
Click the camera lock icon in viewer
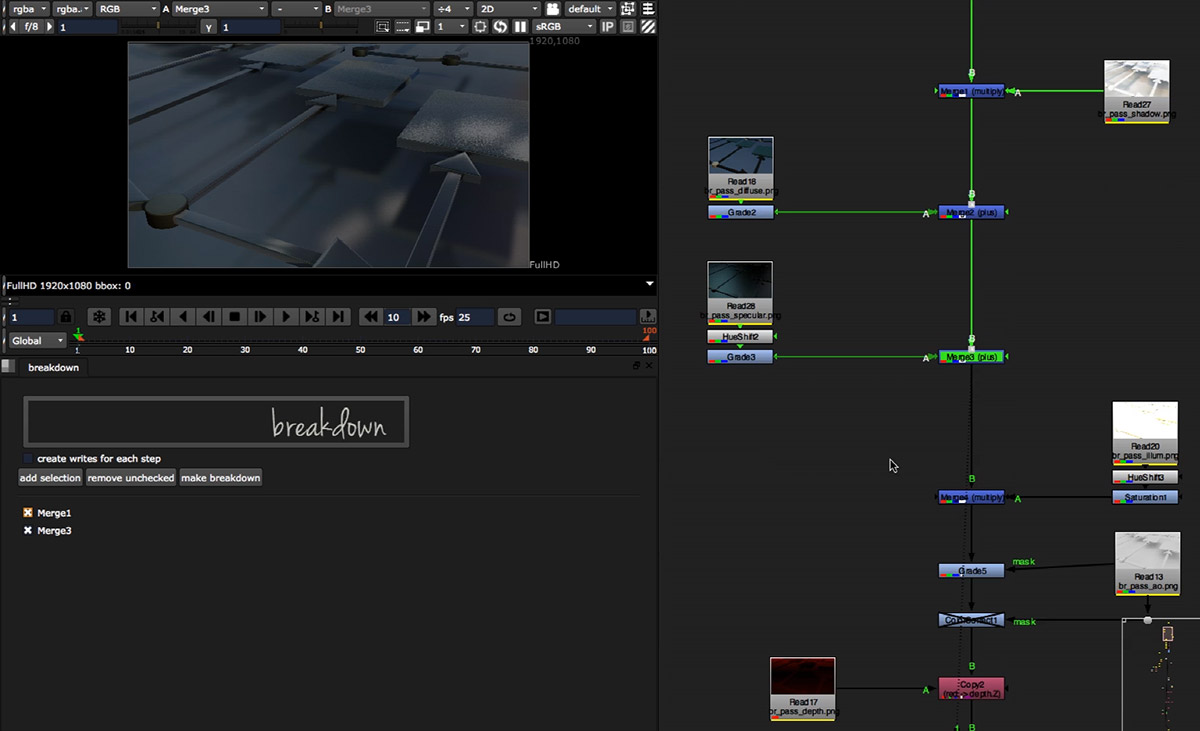[552, 9]
